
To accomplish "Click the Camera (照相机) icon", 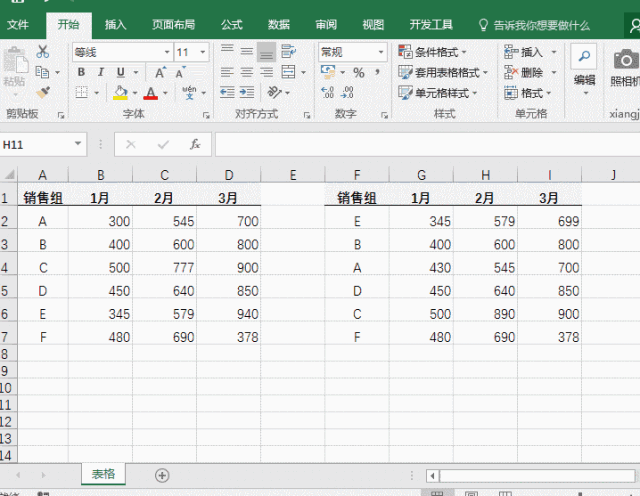I will tap(625, 60).
